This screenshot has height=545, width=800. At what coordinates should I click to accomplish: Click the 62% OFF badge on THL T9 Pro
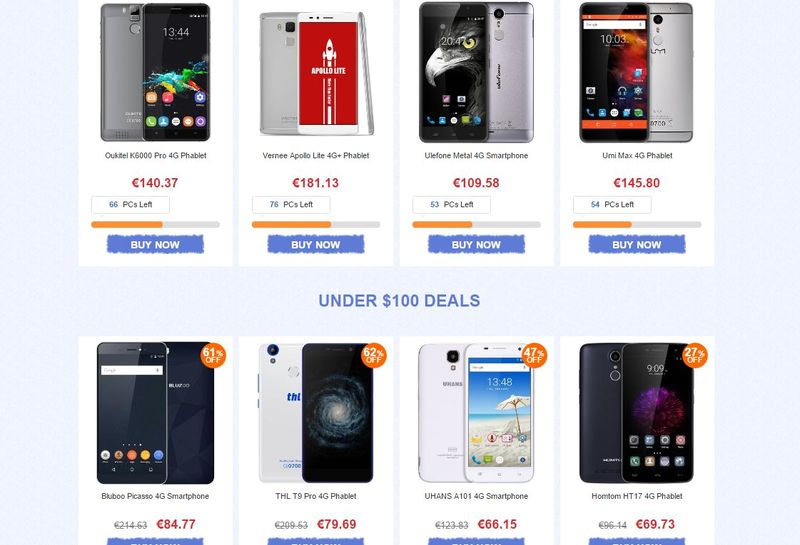tap(373, 355)
